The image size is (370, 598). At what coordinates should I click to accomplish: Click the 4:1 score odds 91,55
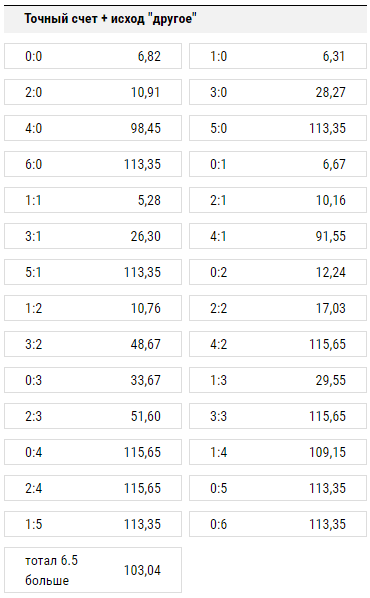278,236
